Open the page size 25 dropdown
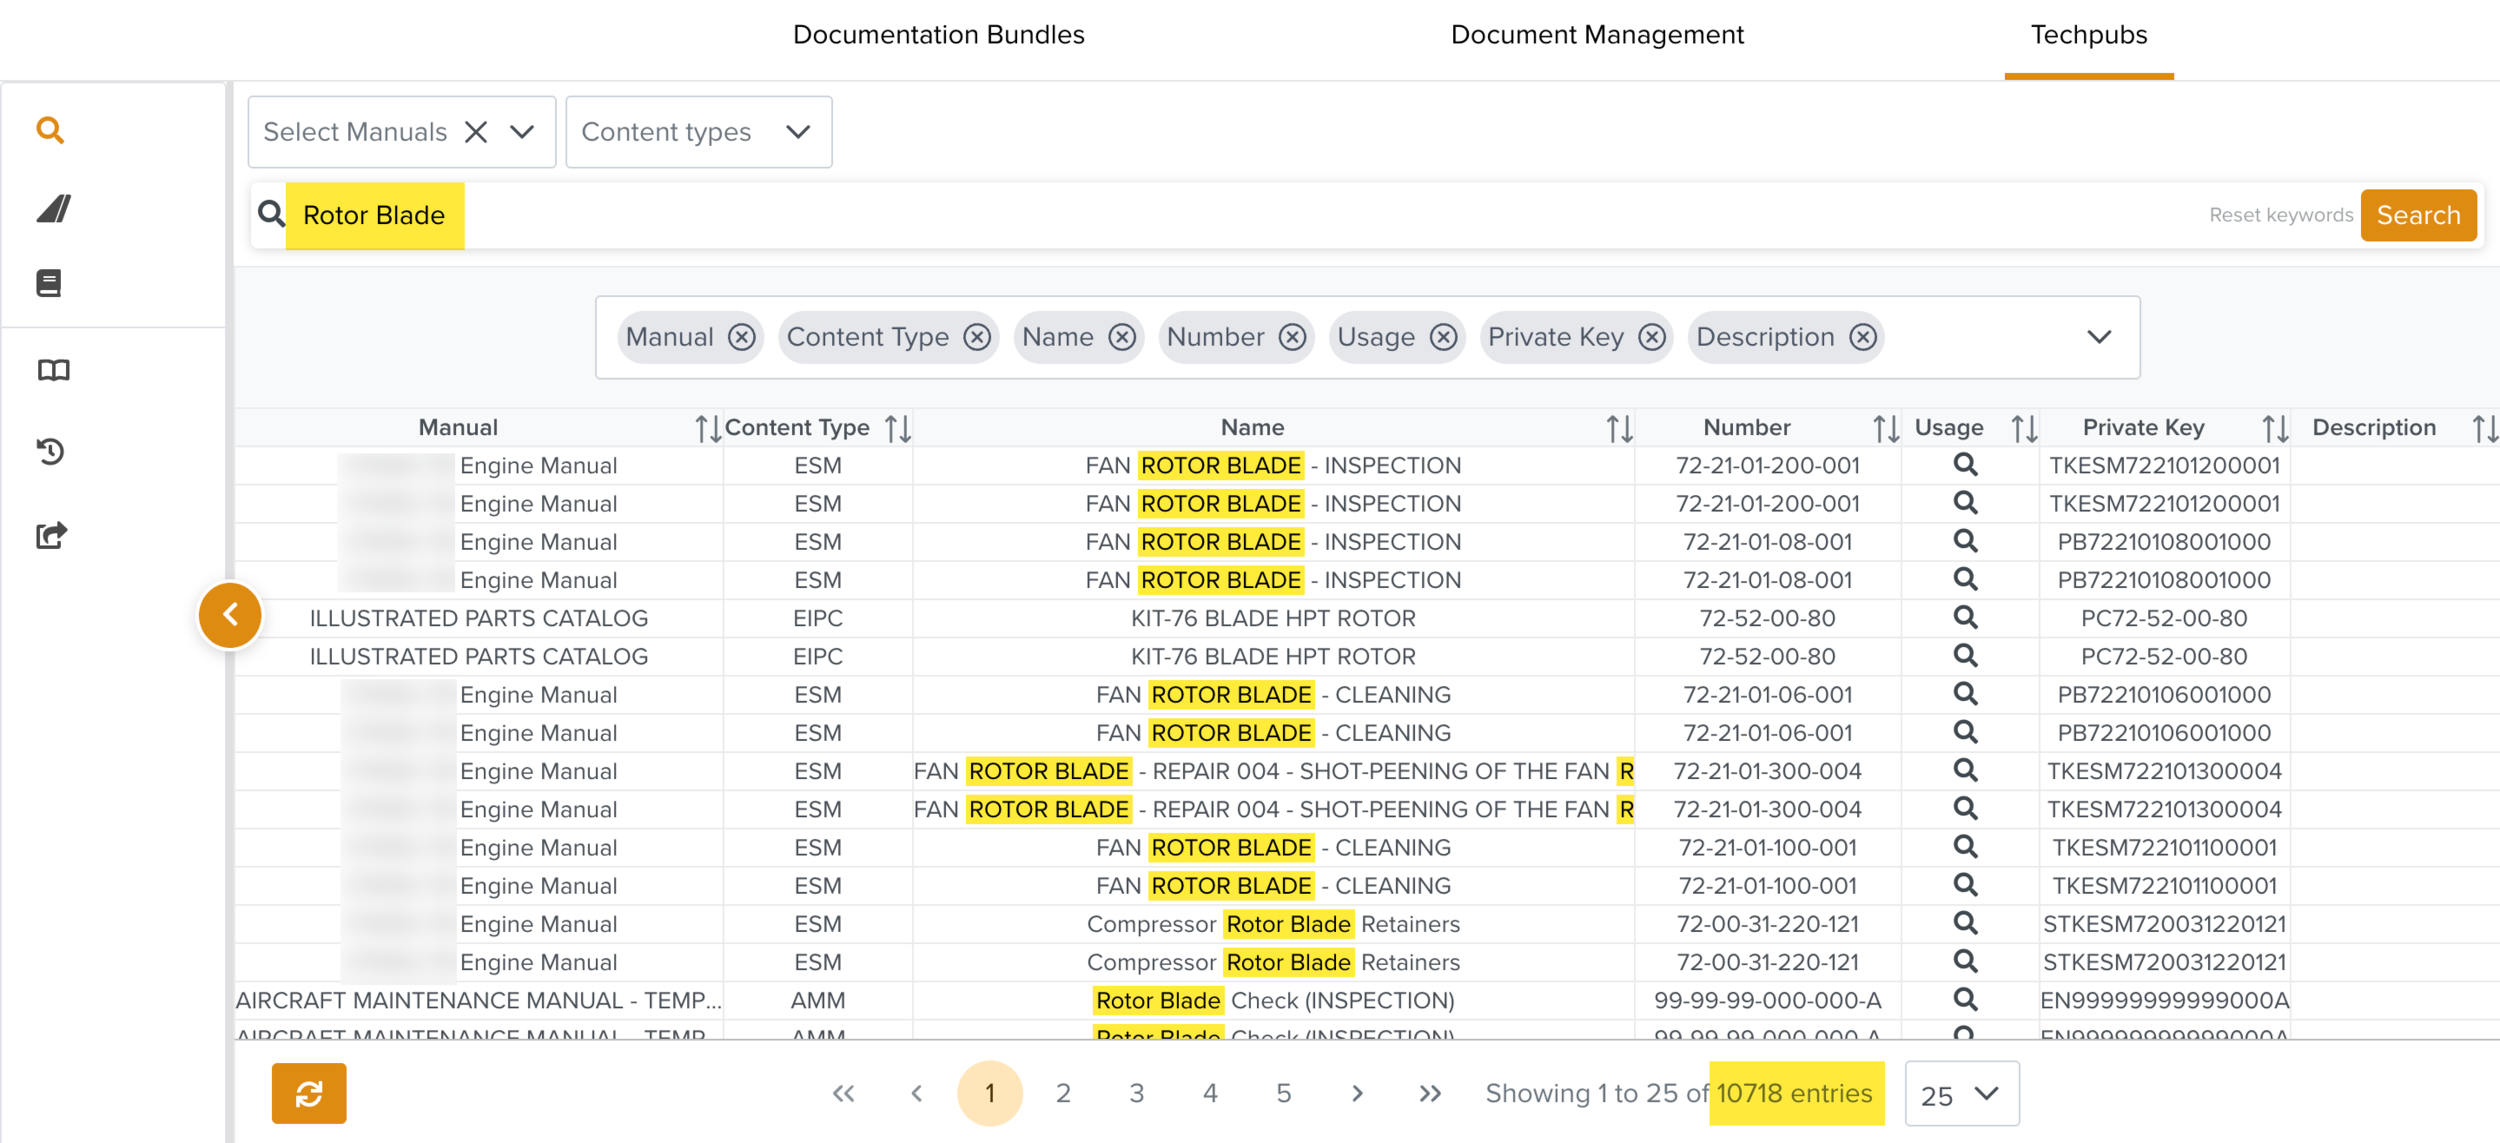Screen dimensions: 2500x1143 (x=1961, y=1094)
